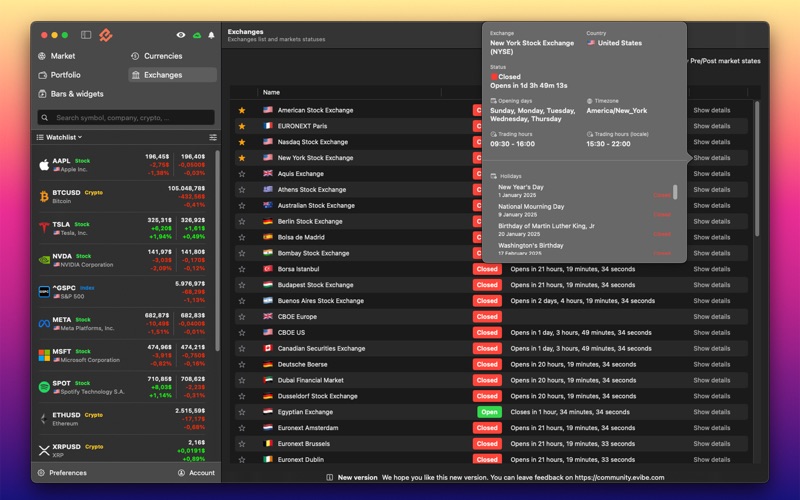The width and height of the screenshot is (800, 500).
Task: Select XRPUSD watchlist row
Action: (122, 448)
